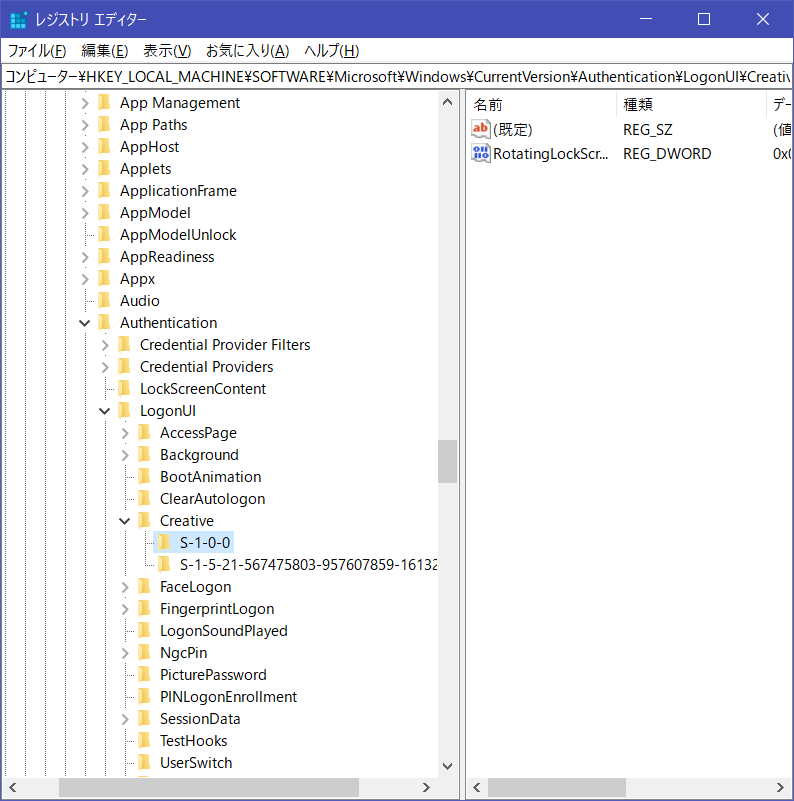Select the S-1-5-21-567475803 SID key
Viewport: 794px width, 801px height.
(x=308, y=565)
